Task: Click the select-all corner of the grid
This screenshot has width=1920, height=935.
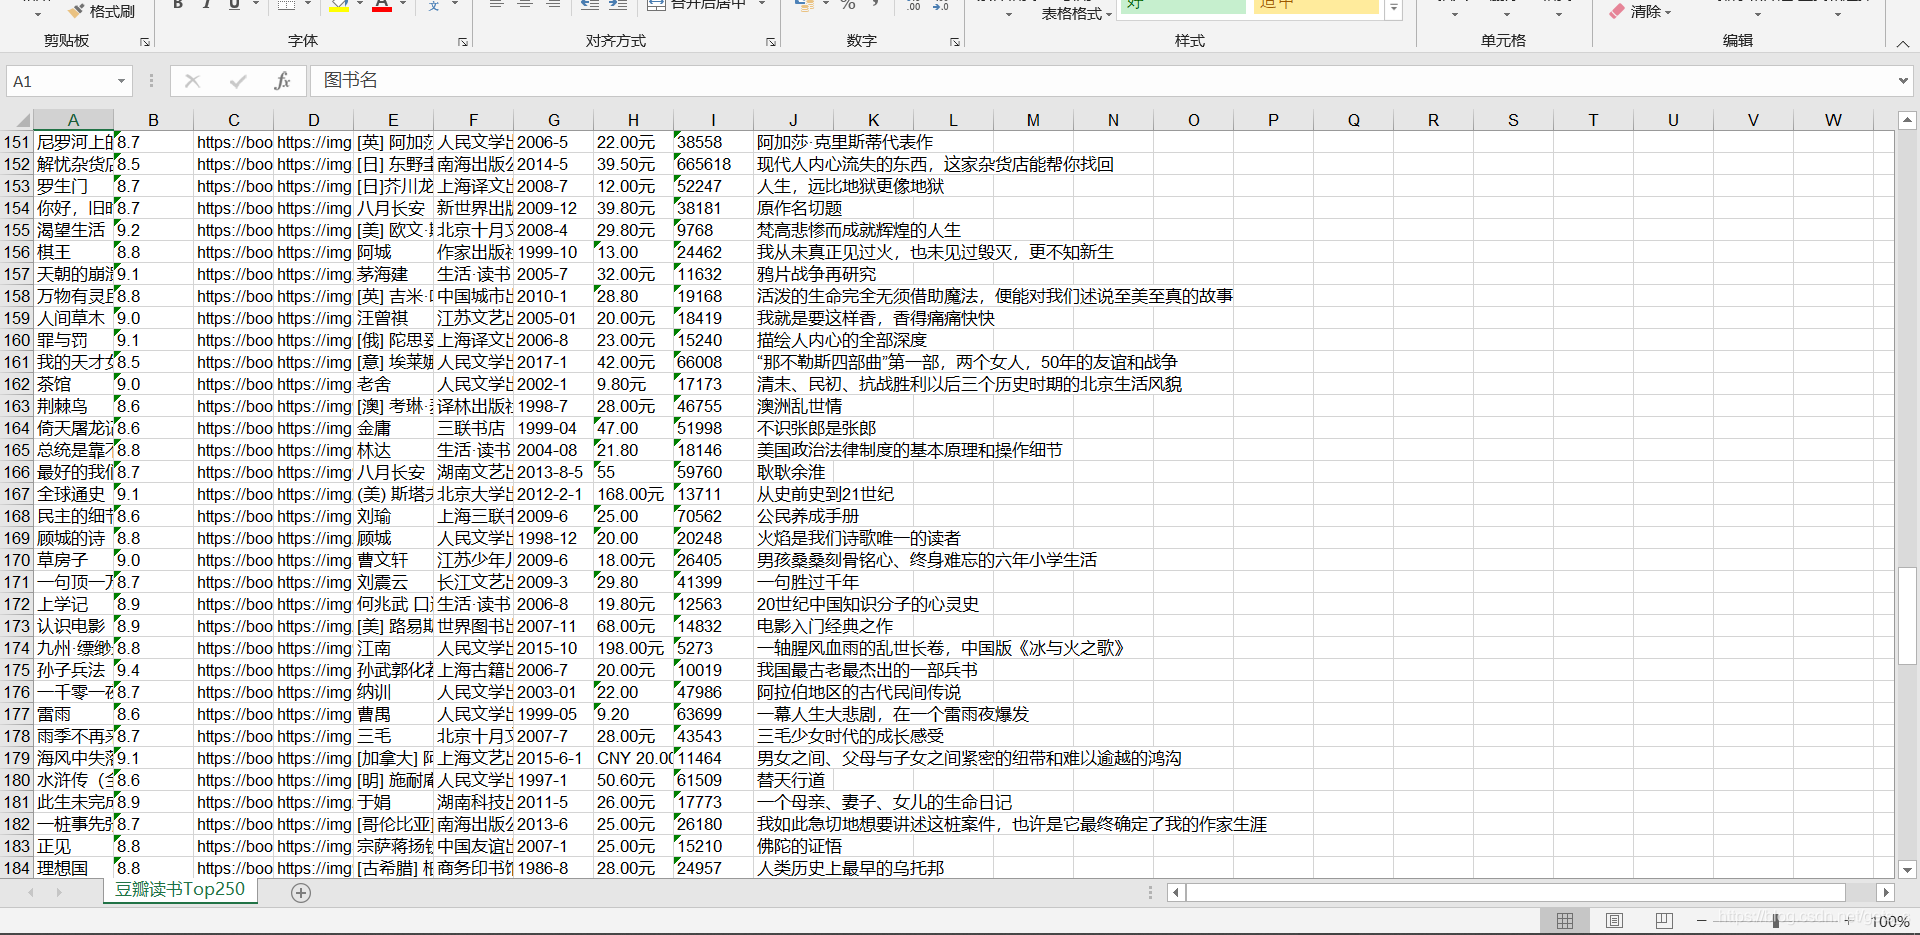Action: tap(23, 120)
